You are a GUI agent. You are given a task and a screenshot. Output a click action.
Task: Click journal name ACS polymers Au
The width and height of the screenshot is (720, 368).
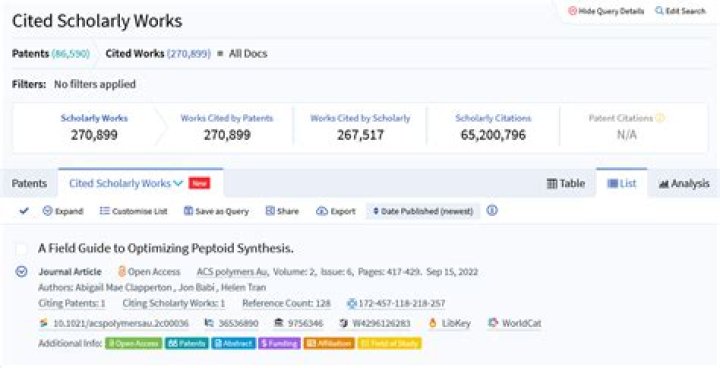(x=232, y=272)
